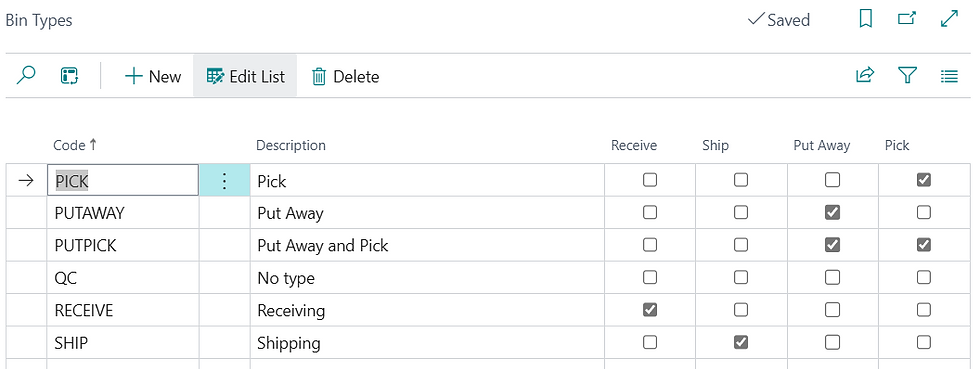Uncheck Receive checkbox for RECEIVE row

(x=650, y=310)
